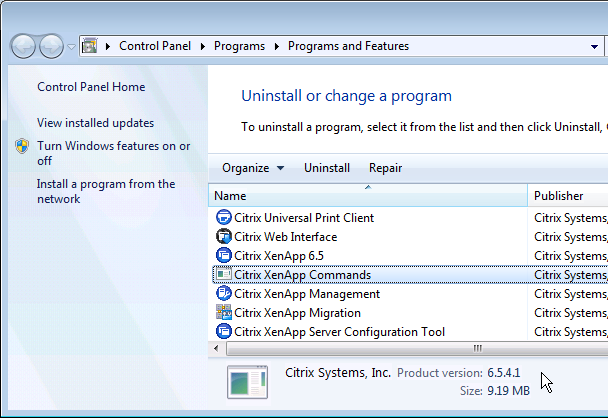This screenshot has height=418, width=608.
Task: Open the Organize menu
Action: tap(253, 168)
